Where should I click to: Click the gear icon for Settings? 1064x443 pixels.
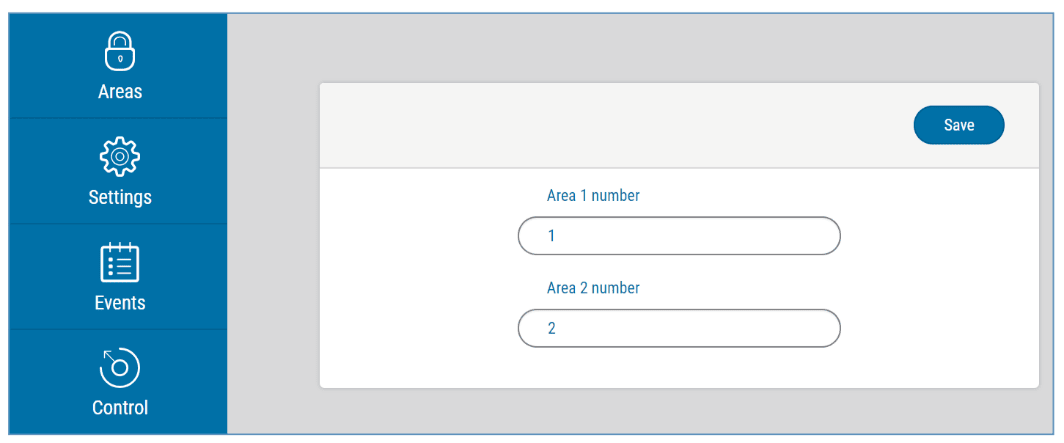(x=120, y=156)
